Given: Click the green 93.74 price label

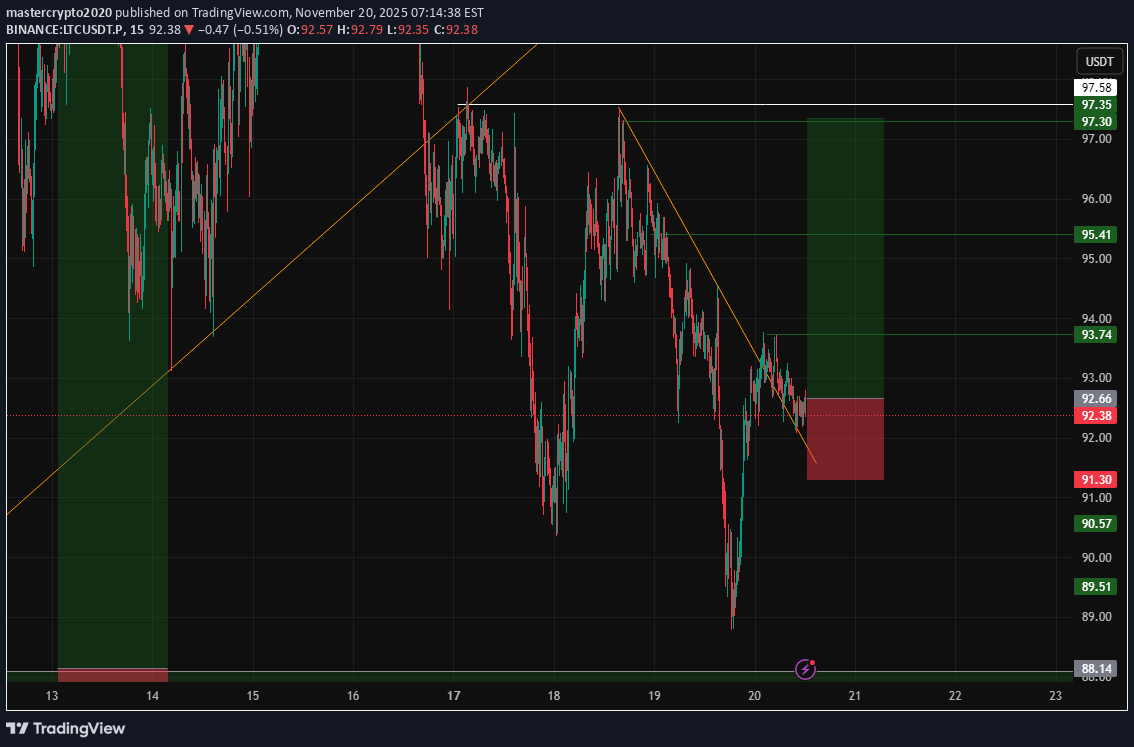Looking at the screenshot, I should [x=1095, y=335].
